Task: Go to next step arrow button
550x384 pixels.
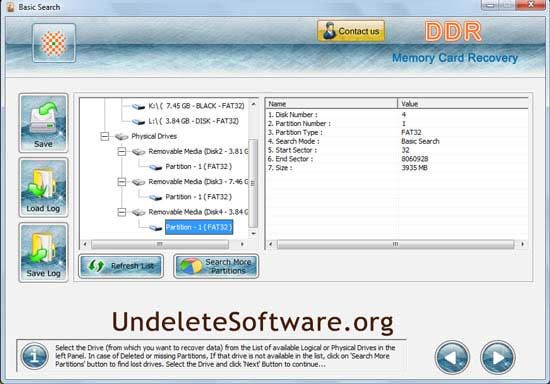Action: coord(497,357)
